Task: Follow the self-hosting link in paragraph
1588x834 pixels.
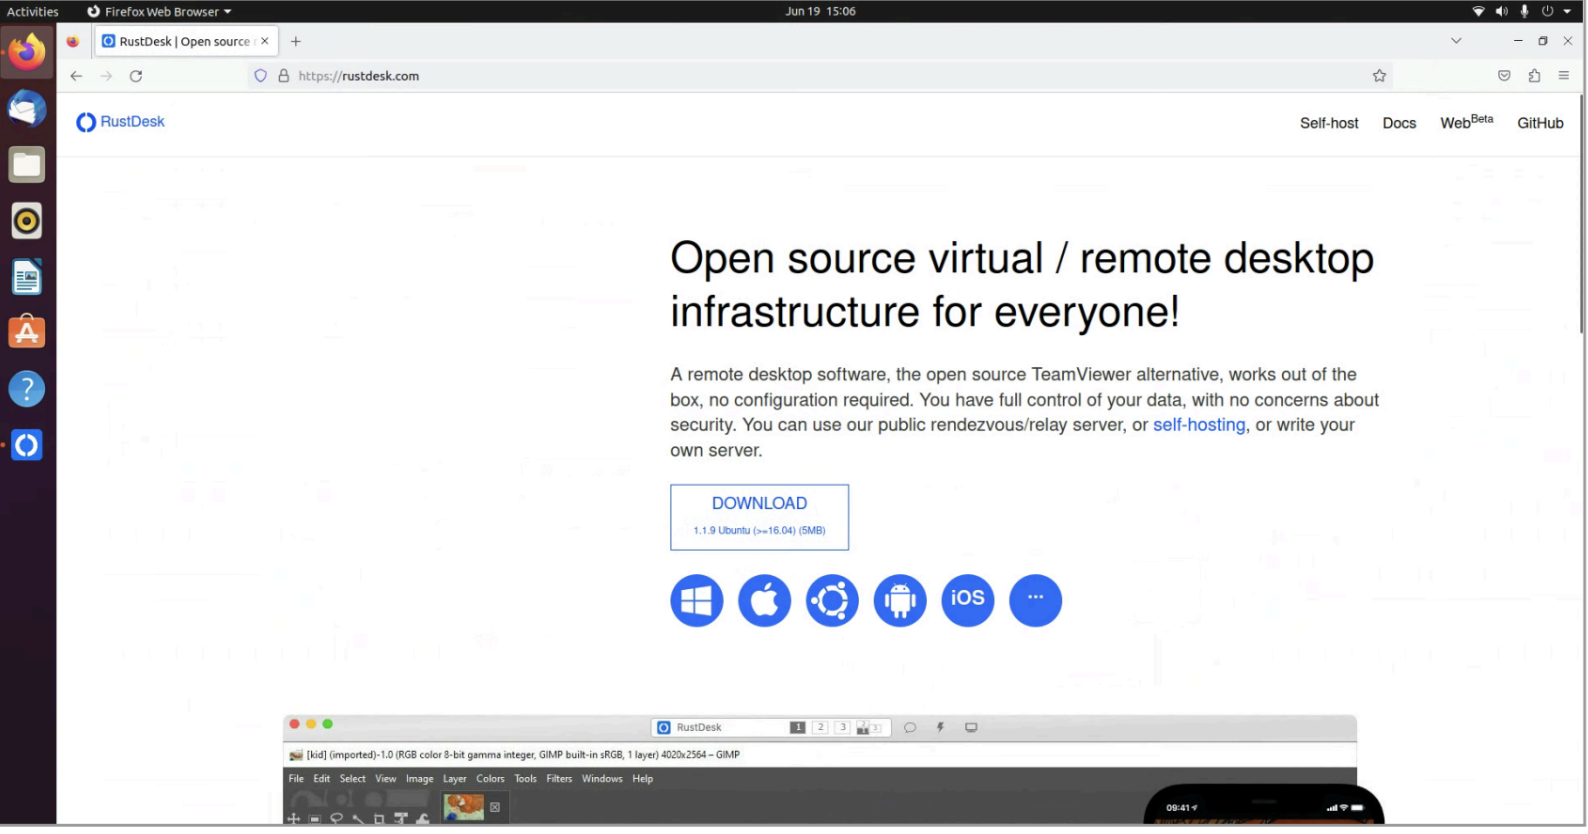Action: (1199, 425)
